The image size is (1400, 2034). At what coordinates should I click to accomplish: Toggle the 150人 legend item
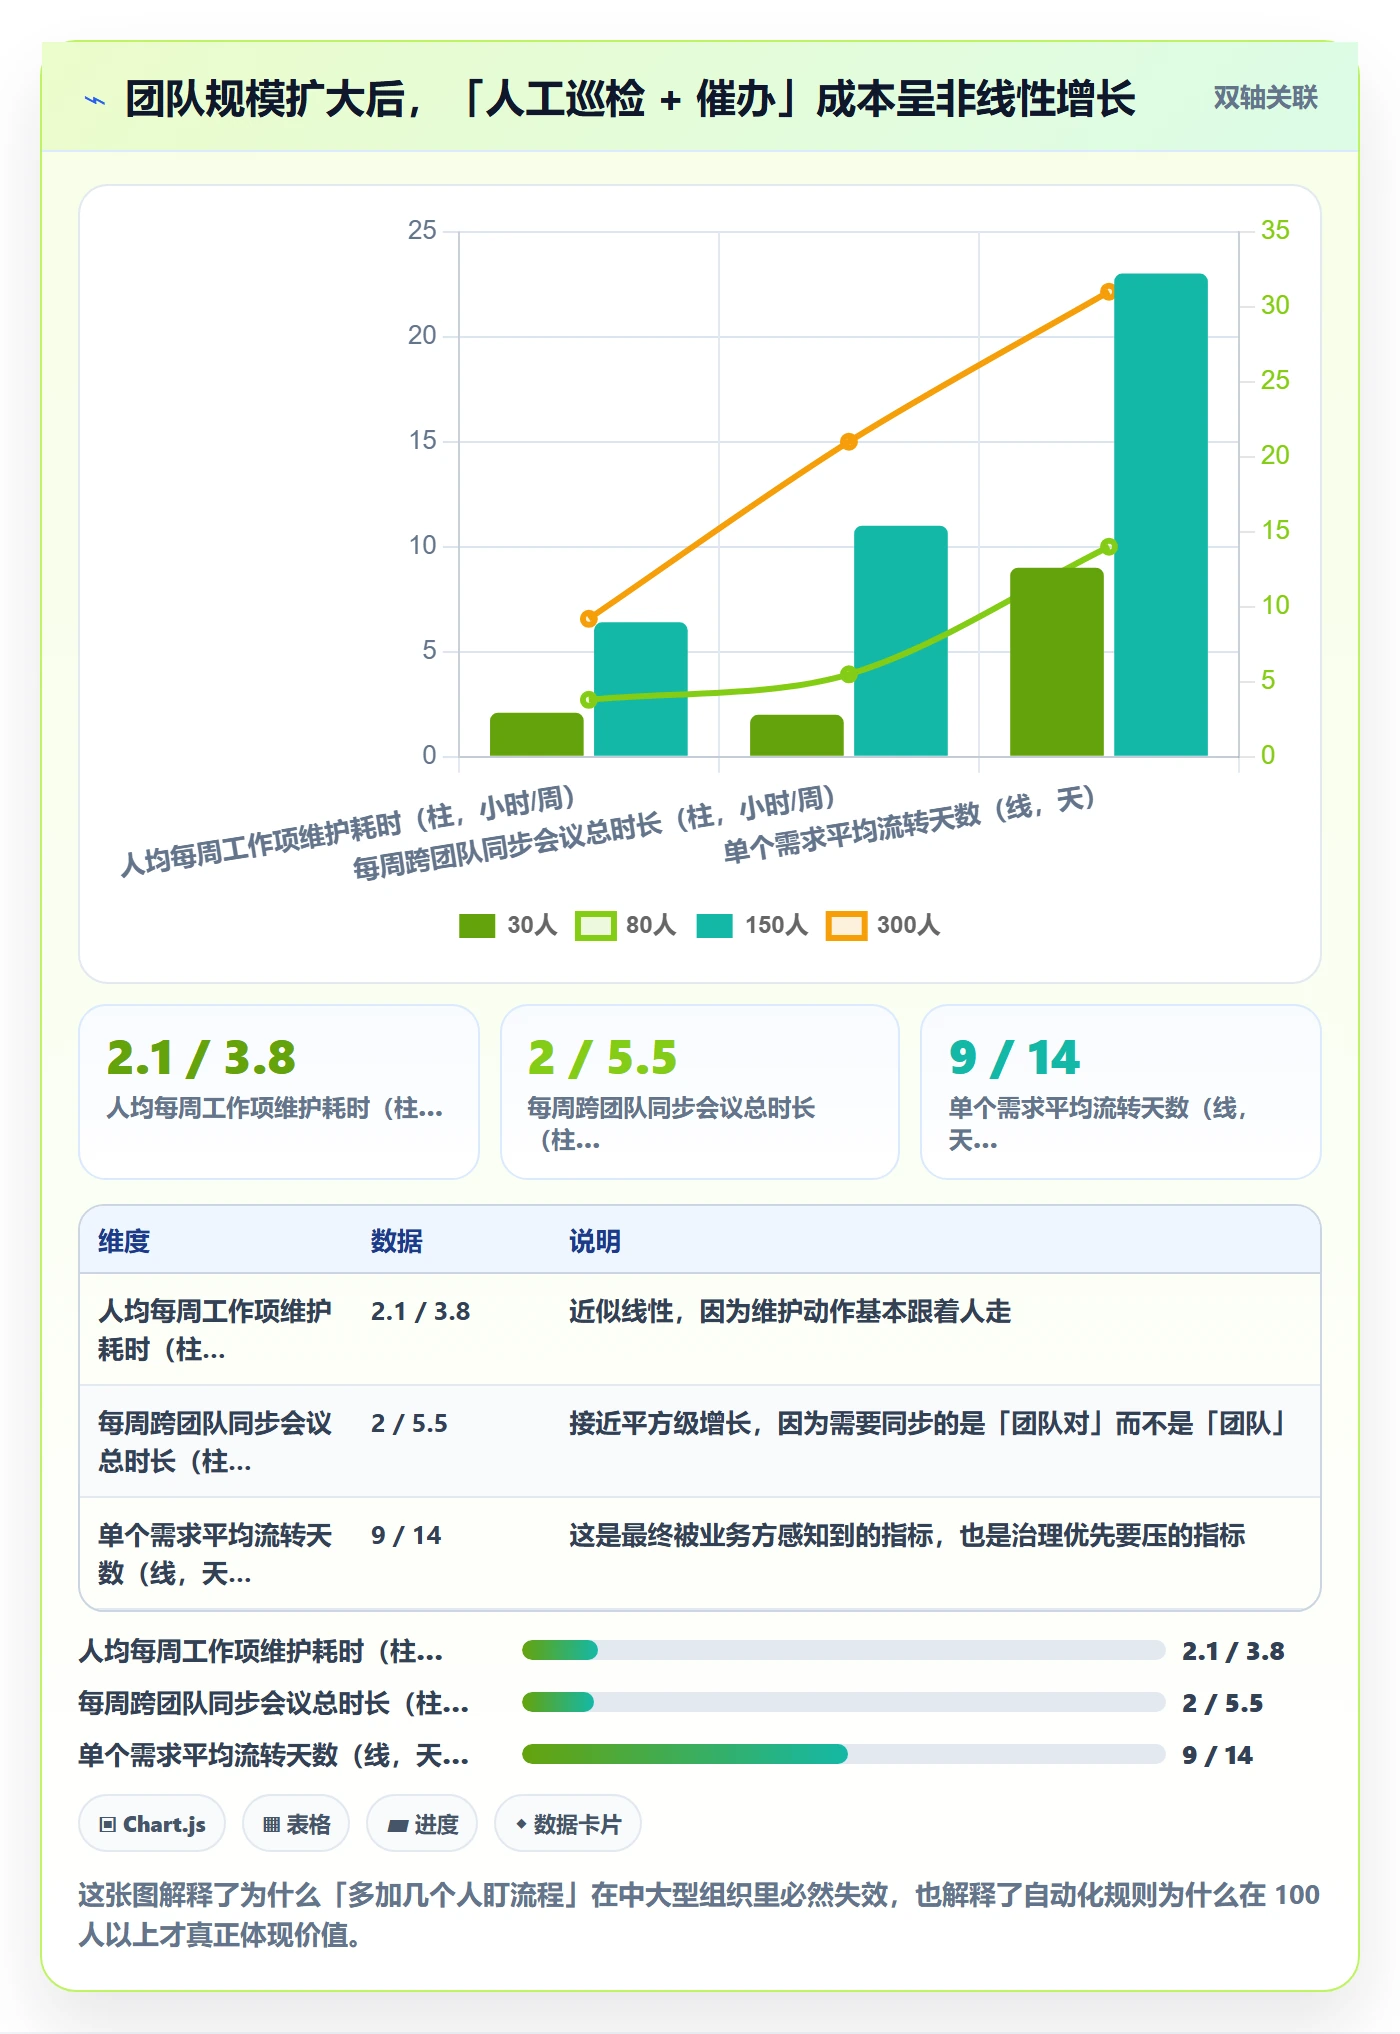tap(752, 926)
